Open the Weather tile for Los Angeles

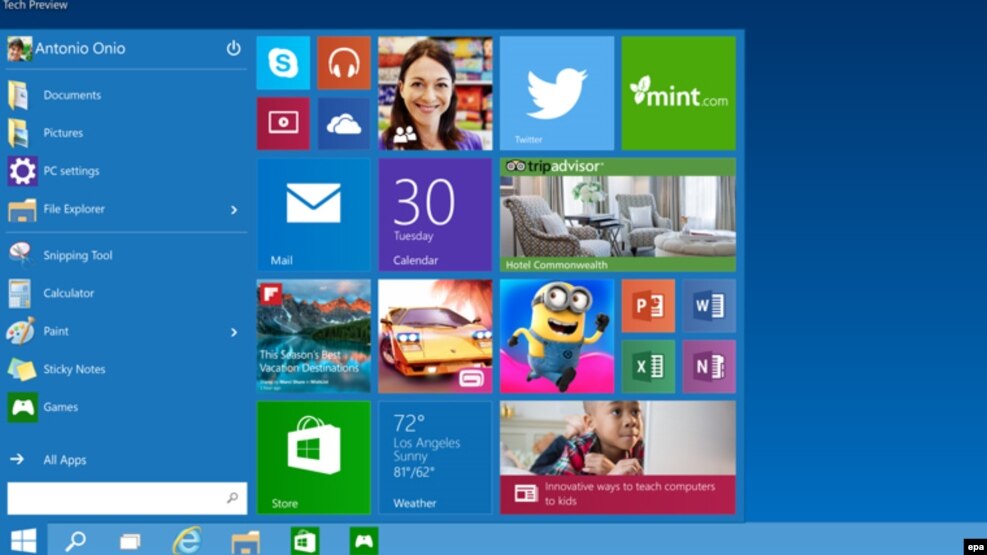pos(435,457)
